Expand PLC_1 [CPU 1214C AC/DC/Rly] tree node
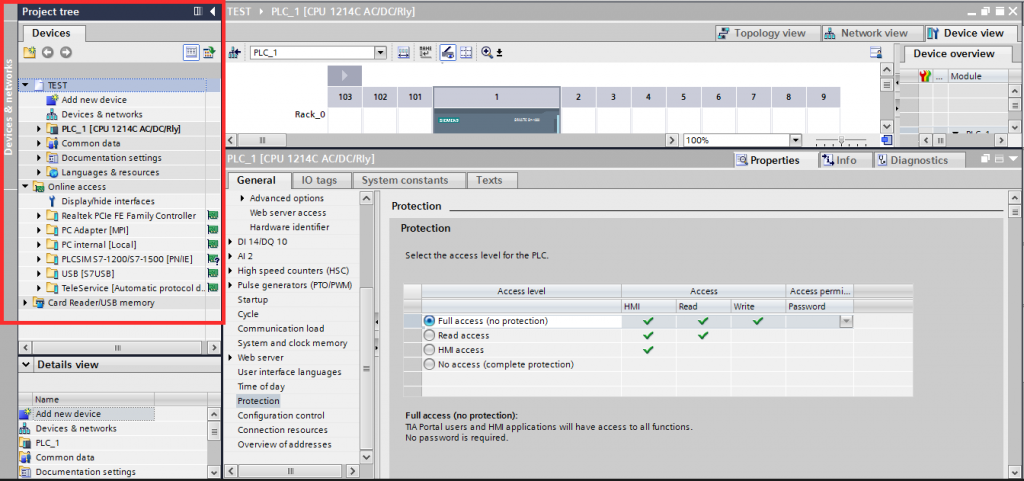This screenshot has height=481, width=1024. point(39,129)
